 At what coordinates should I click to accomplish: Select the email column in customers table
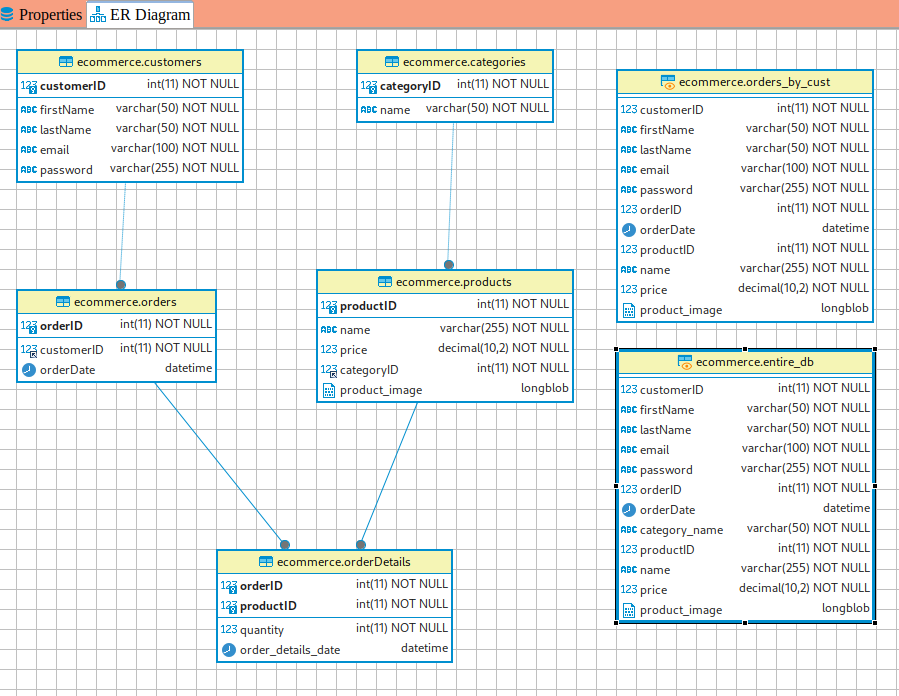pyautogui.click(x=54, y=150)
